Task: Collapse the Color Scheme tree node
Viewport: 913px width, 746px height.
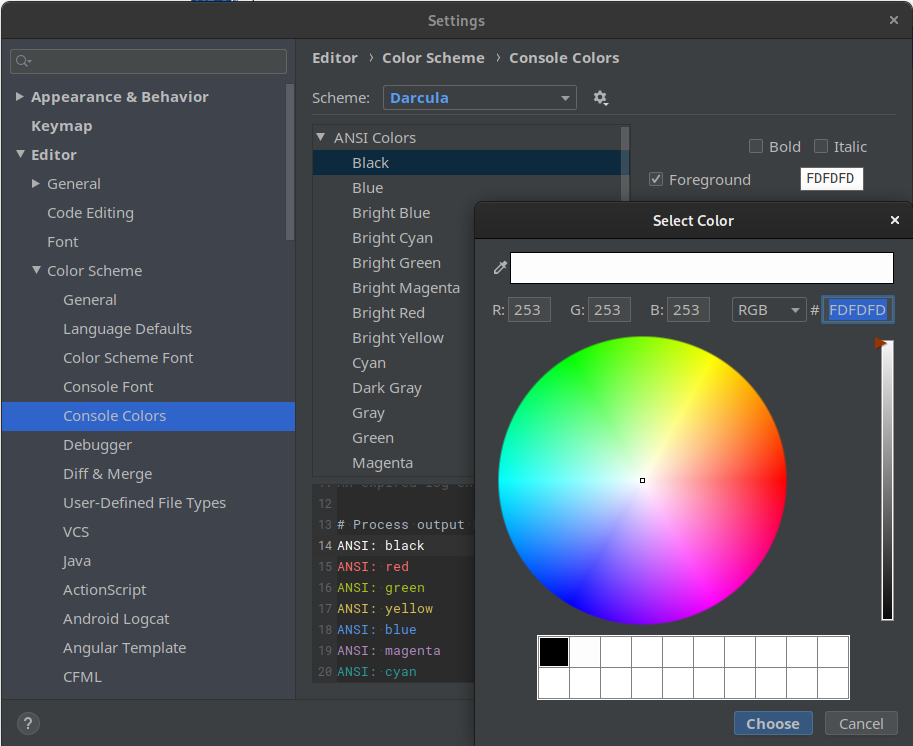Action: click(x=36, y=270)
